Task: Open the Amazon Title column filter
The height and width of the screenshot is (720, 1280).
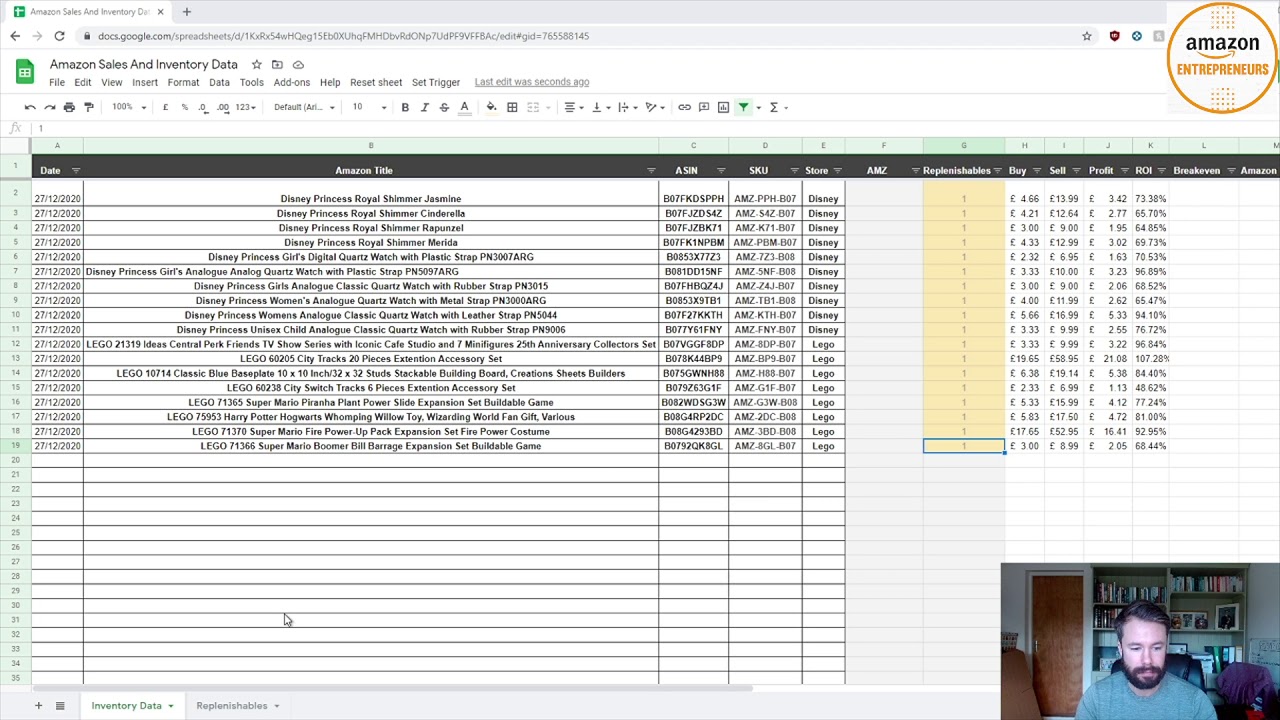Action: 651,171
